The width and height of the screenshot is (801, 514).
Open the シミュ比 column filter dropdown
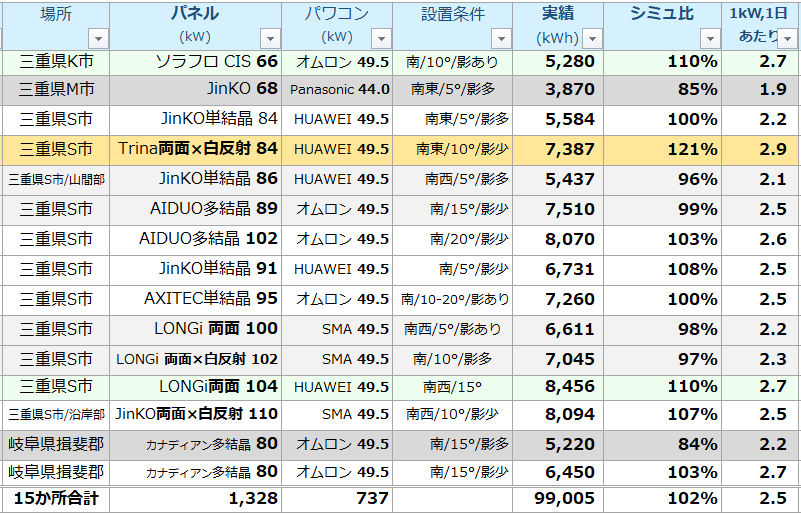711,39
